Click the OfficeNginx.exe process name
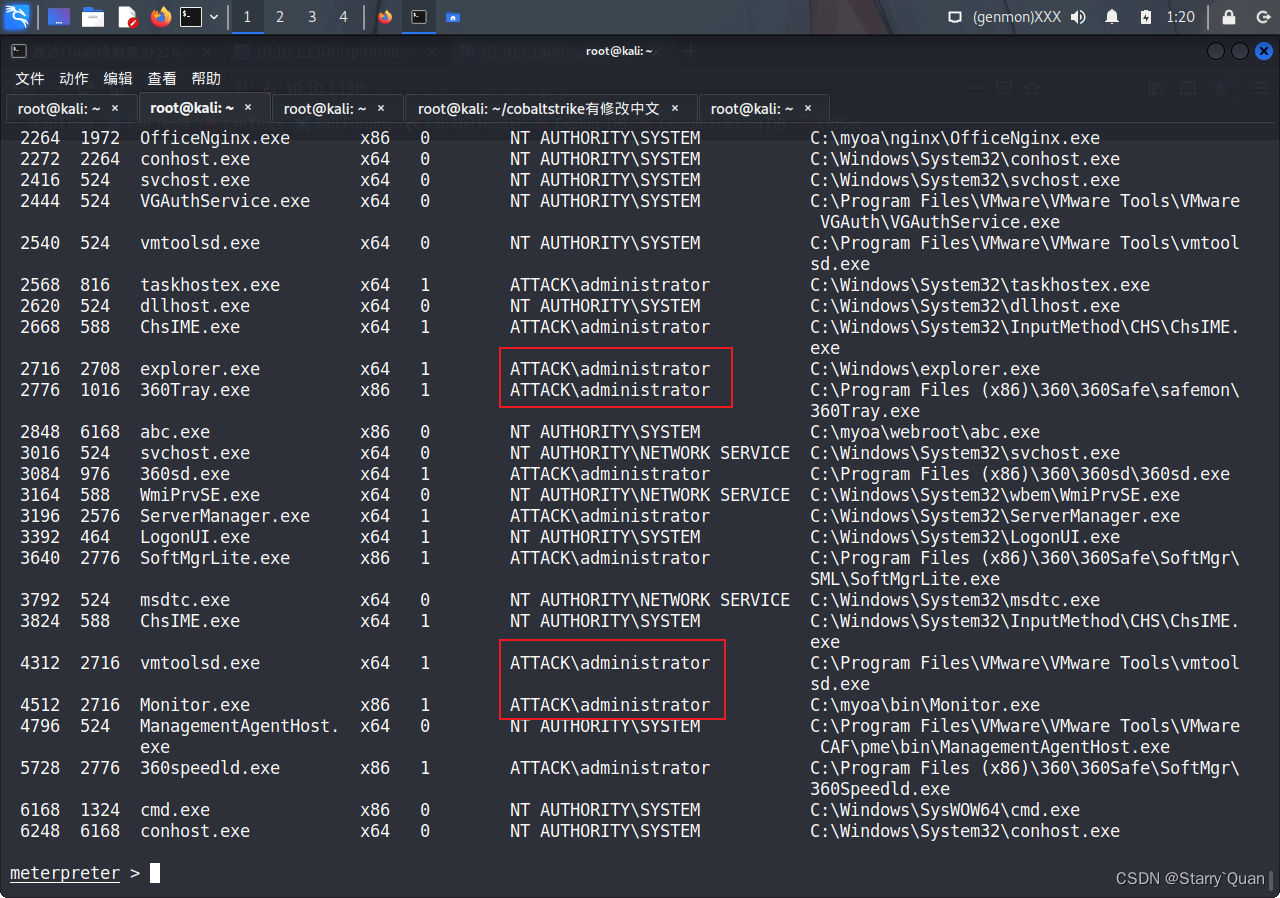This screenshot has width=1280, height=898. [x=215, y=138]
